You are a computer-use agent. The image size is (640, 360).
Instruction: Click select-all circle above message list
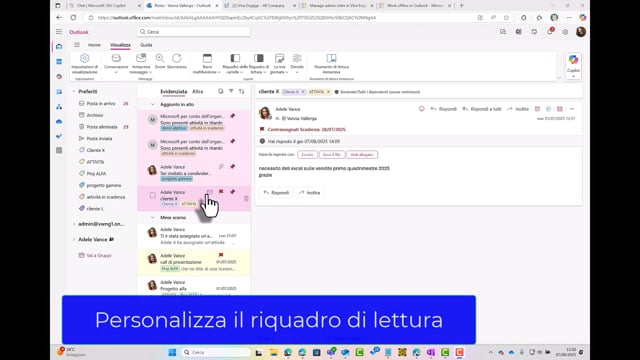(x=220, y=91)
